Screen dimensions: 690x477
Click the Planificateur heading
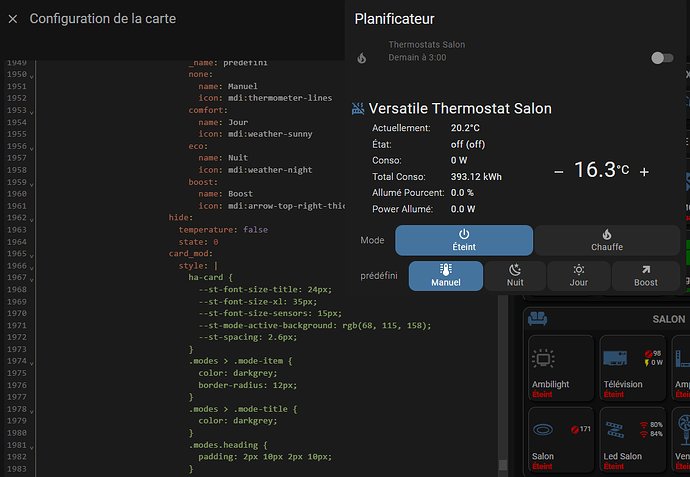tap(394, 19)
